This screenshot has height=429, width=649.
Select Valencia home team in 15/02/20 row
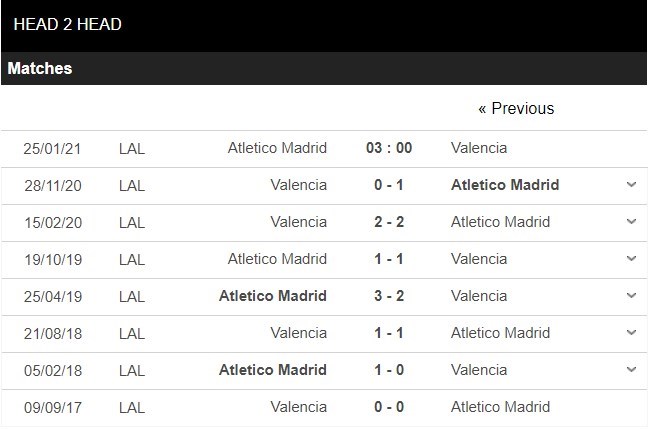(x=298, y=222)
